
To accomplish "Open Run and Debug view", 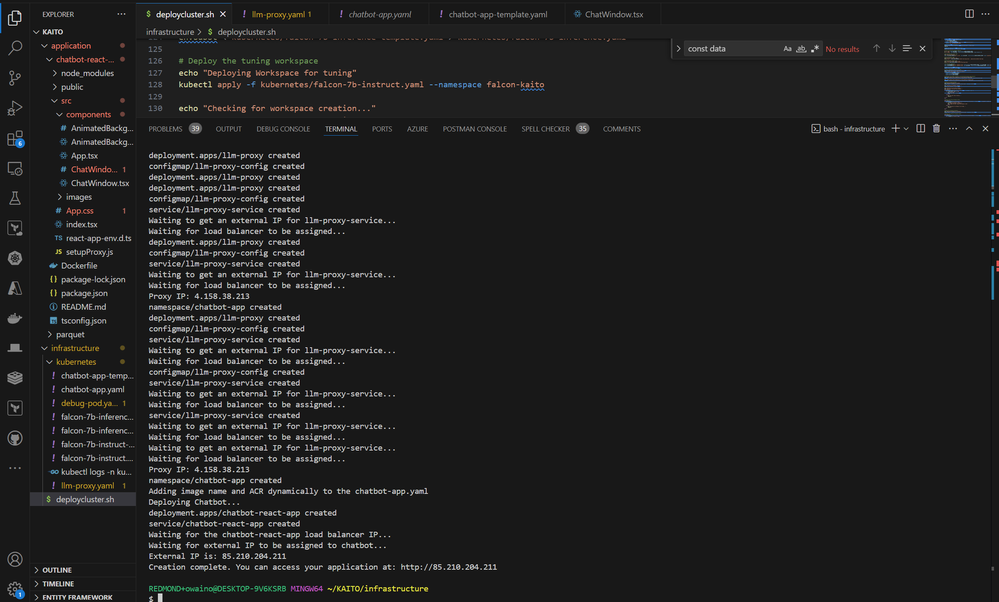I will 14,108.
